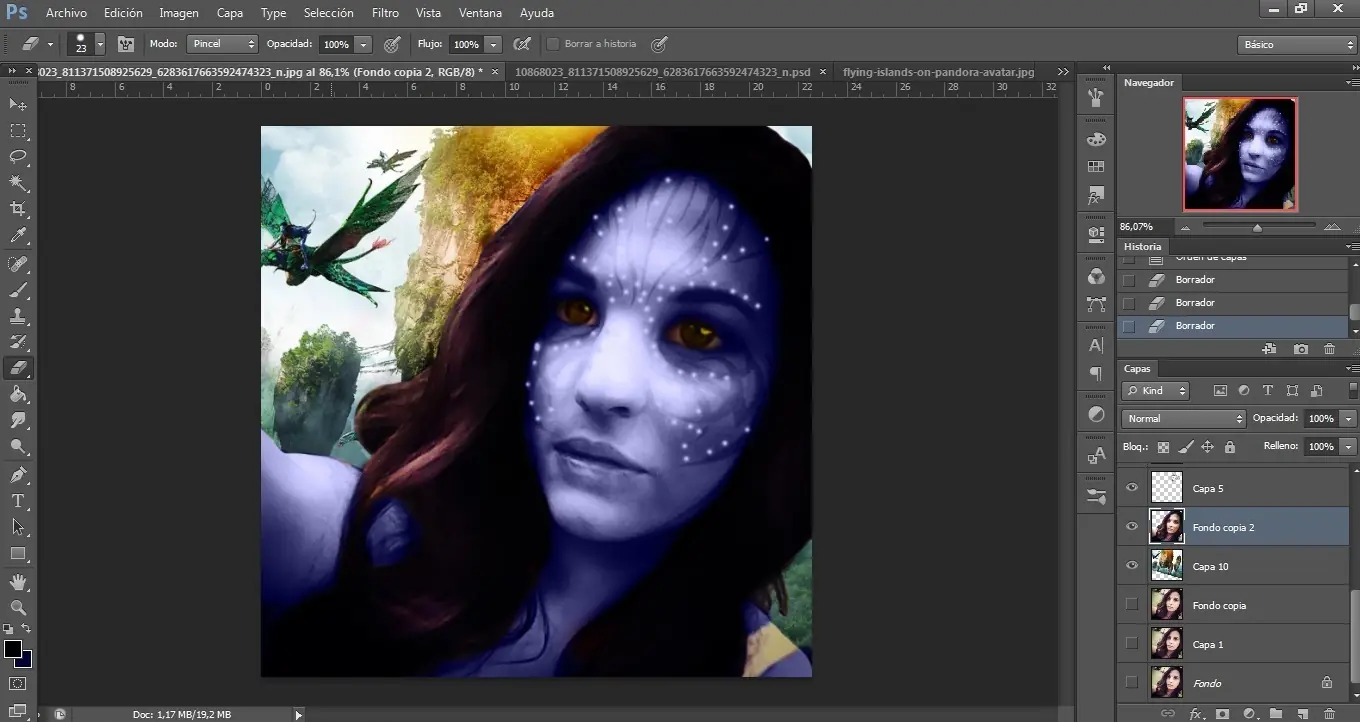This screenshot has height=722, width=1360.
Task: Click the Opacidad 100% field in options bar
Action: (336, 45)
